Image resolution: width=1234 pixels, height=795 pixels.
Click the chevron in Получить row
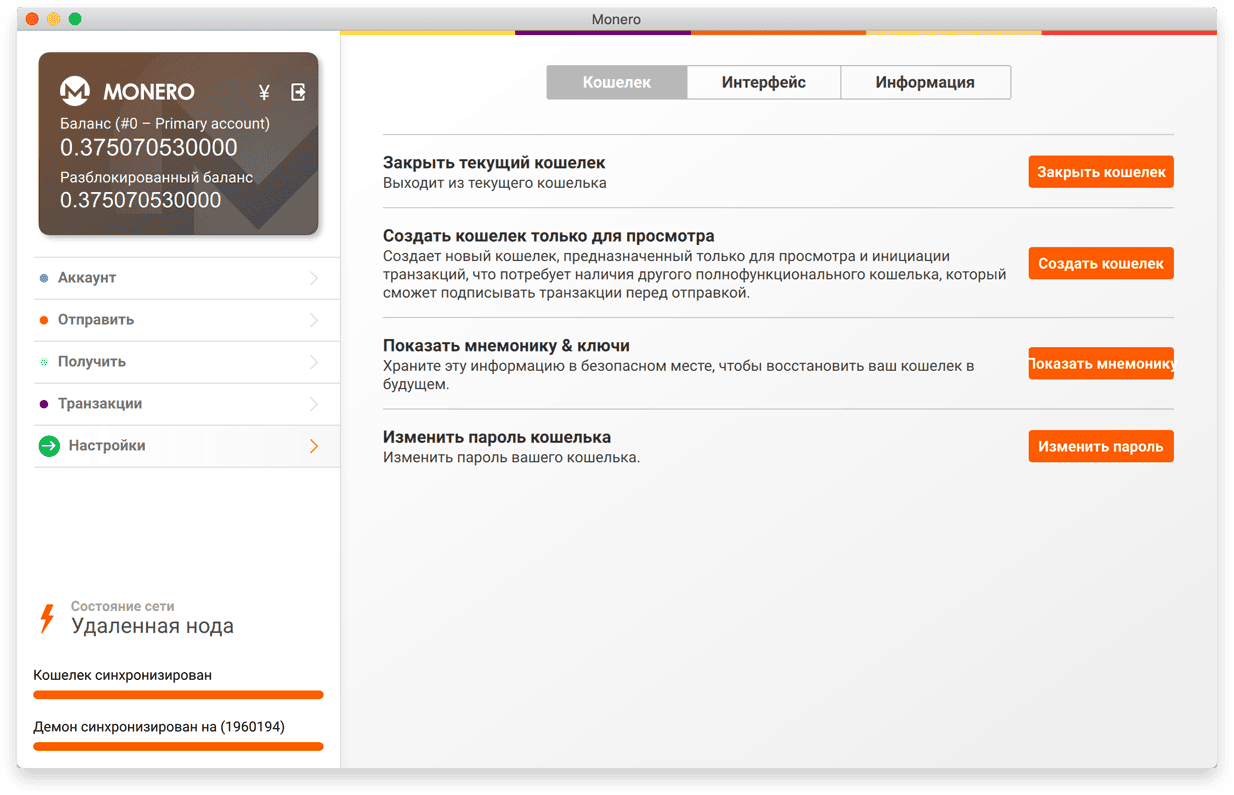(314, 362)
